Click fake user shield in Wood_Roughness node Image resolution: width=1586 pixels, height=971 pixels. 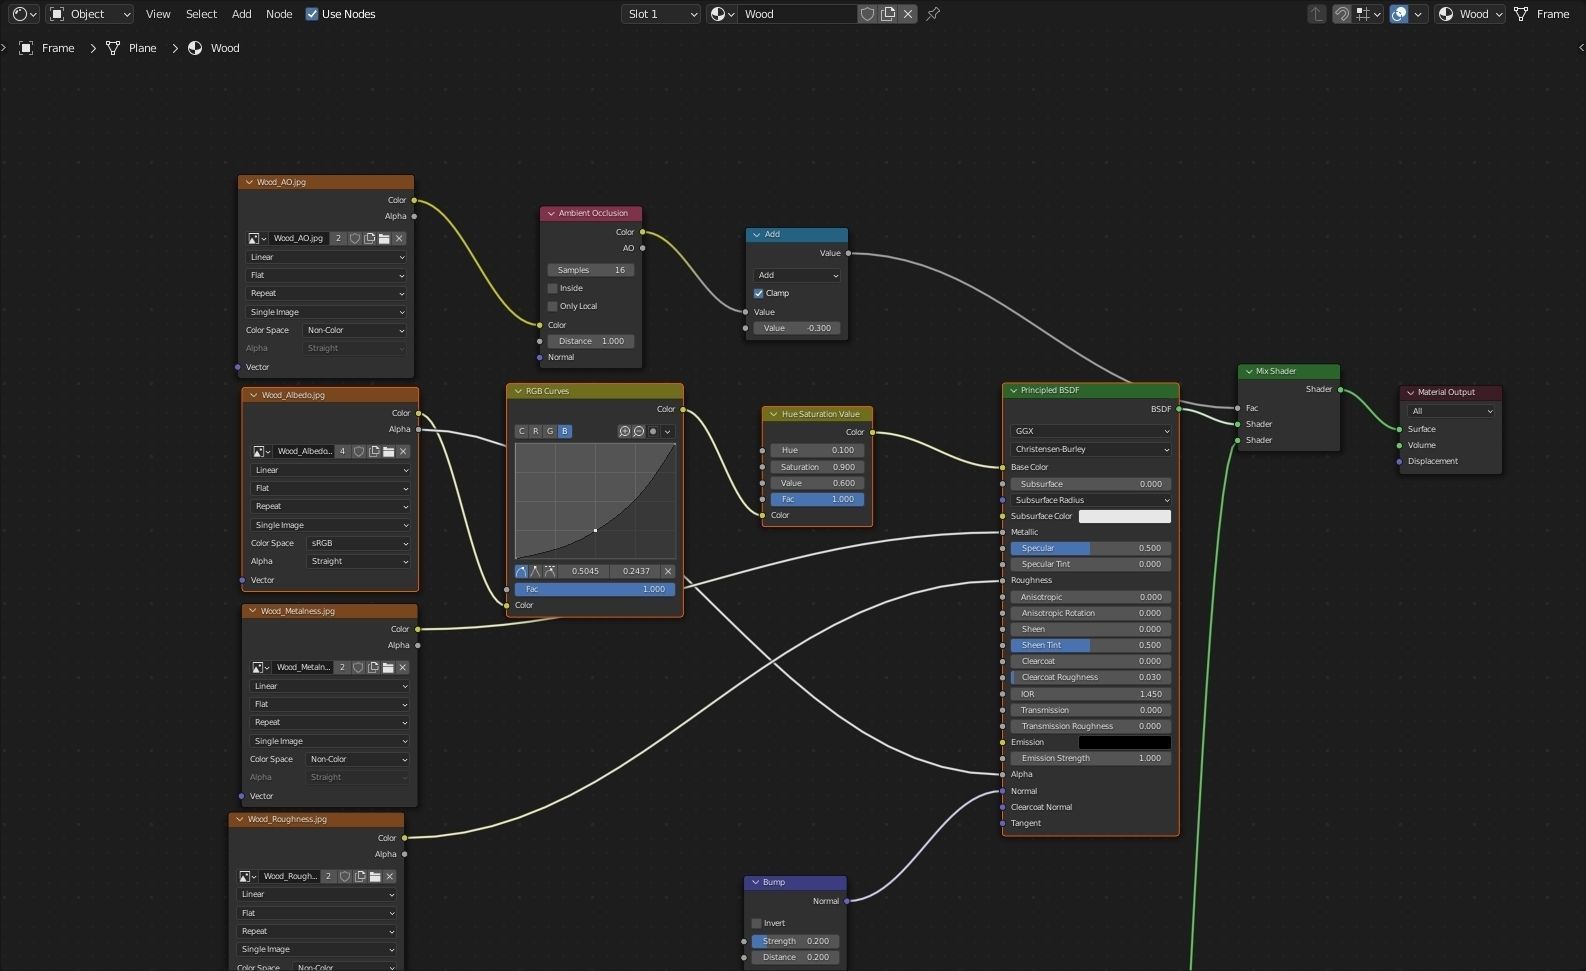pyautogui.click(x=345, y=876)
